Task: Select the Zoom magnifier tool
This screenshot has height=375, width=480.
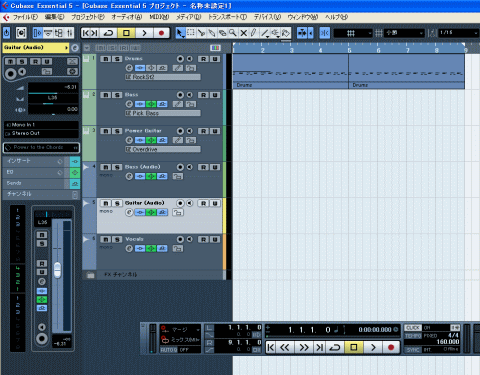Action: tap(233, 33)
